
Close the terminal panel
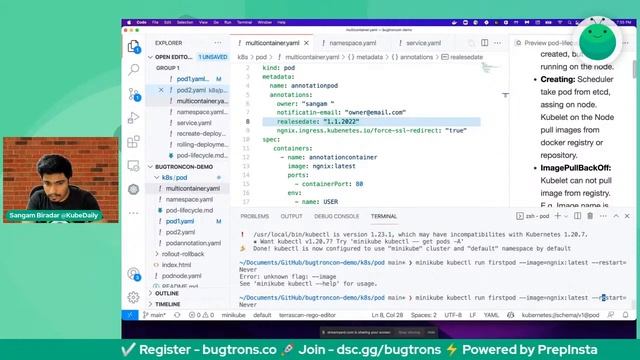(x=627, y=216)
